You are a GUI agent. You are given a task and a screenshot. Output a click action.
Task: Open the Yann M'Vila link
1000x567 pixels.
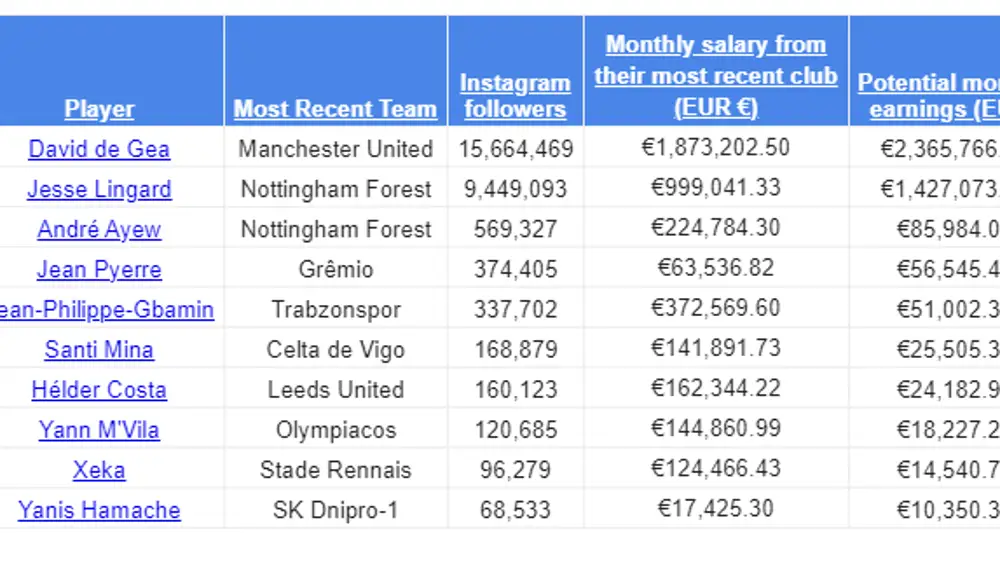click(x=99, y=431)
